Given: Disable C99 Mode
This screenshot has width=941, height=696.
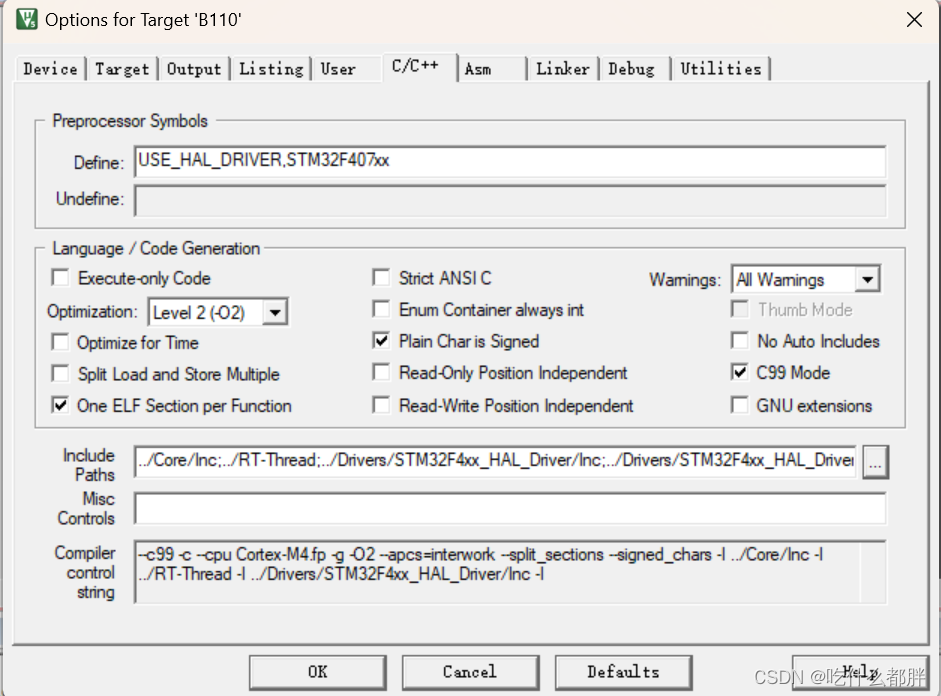Looking at the screenshot, I should tap(739, 374).
